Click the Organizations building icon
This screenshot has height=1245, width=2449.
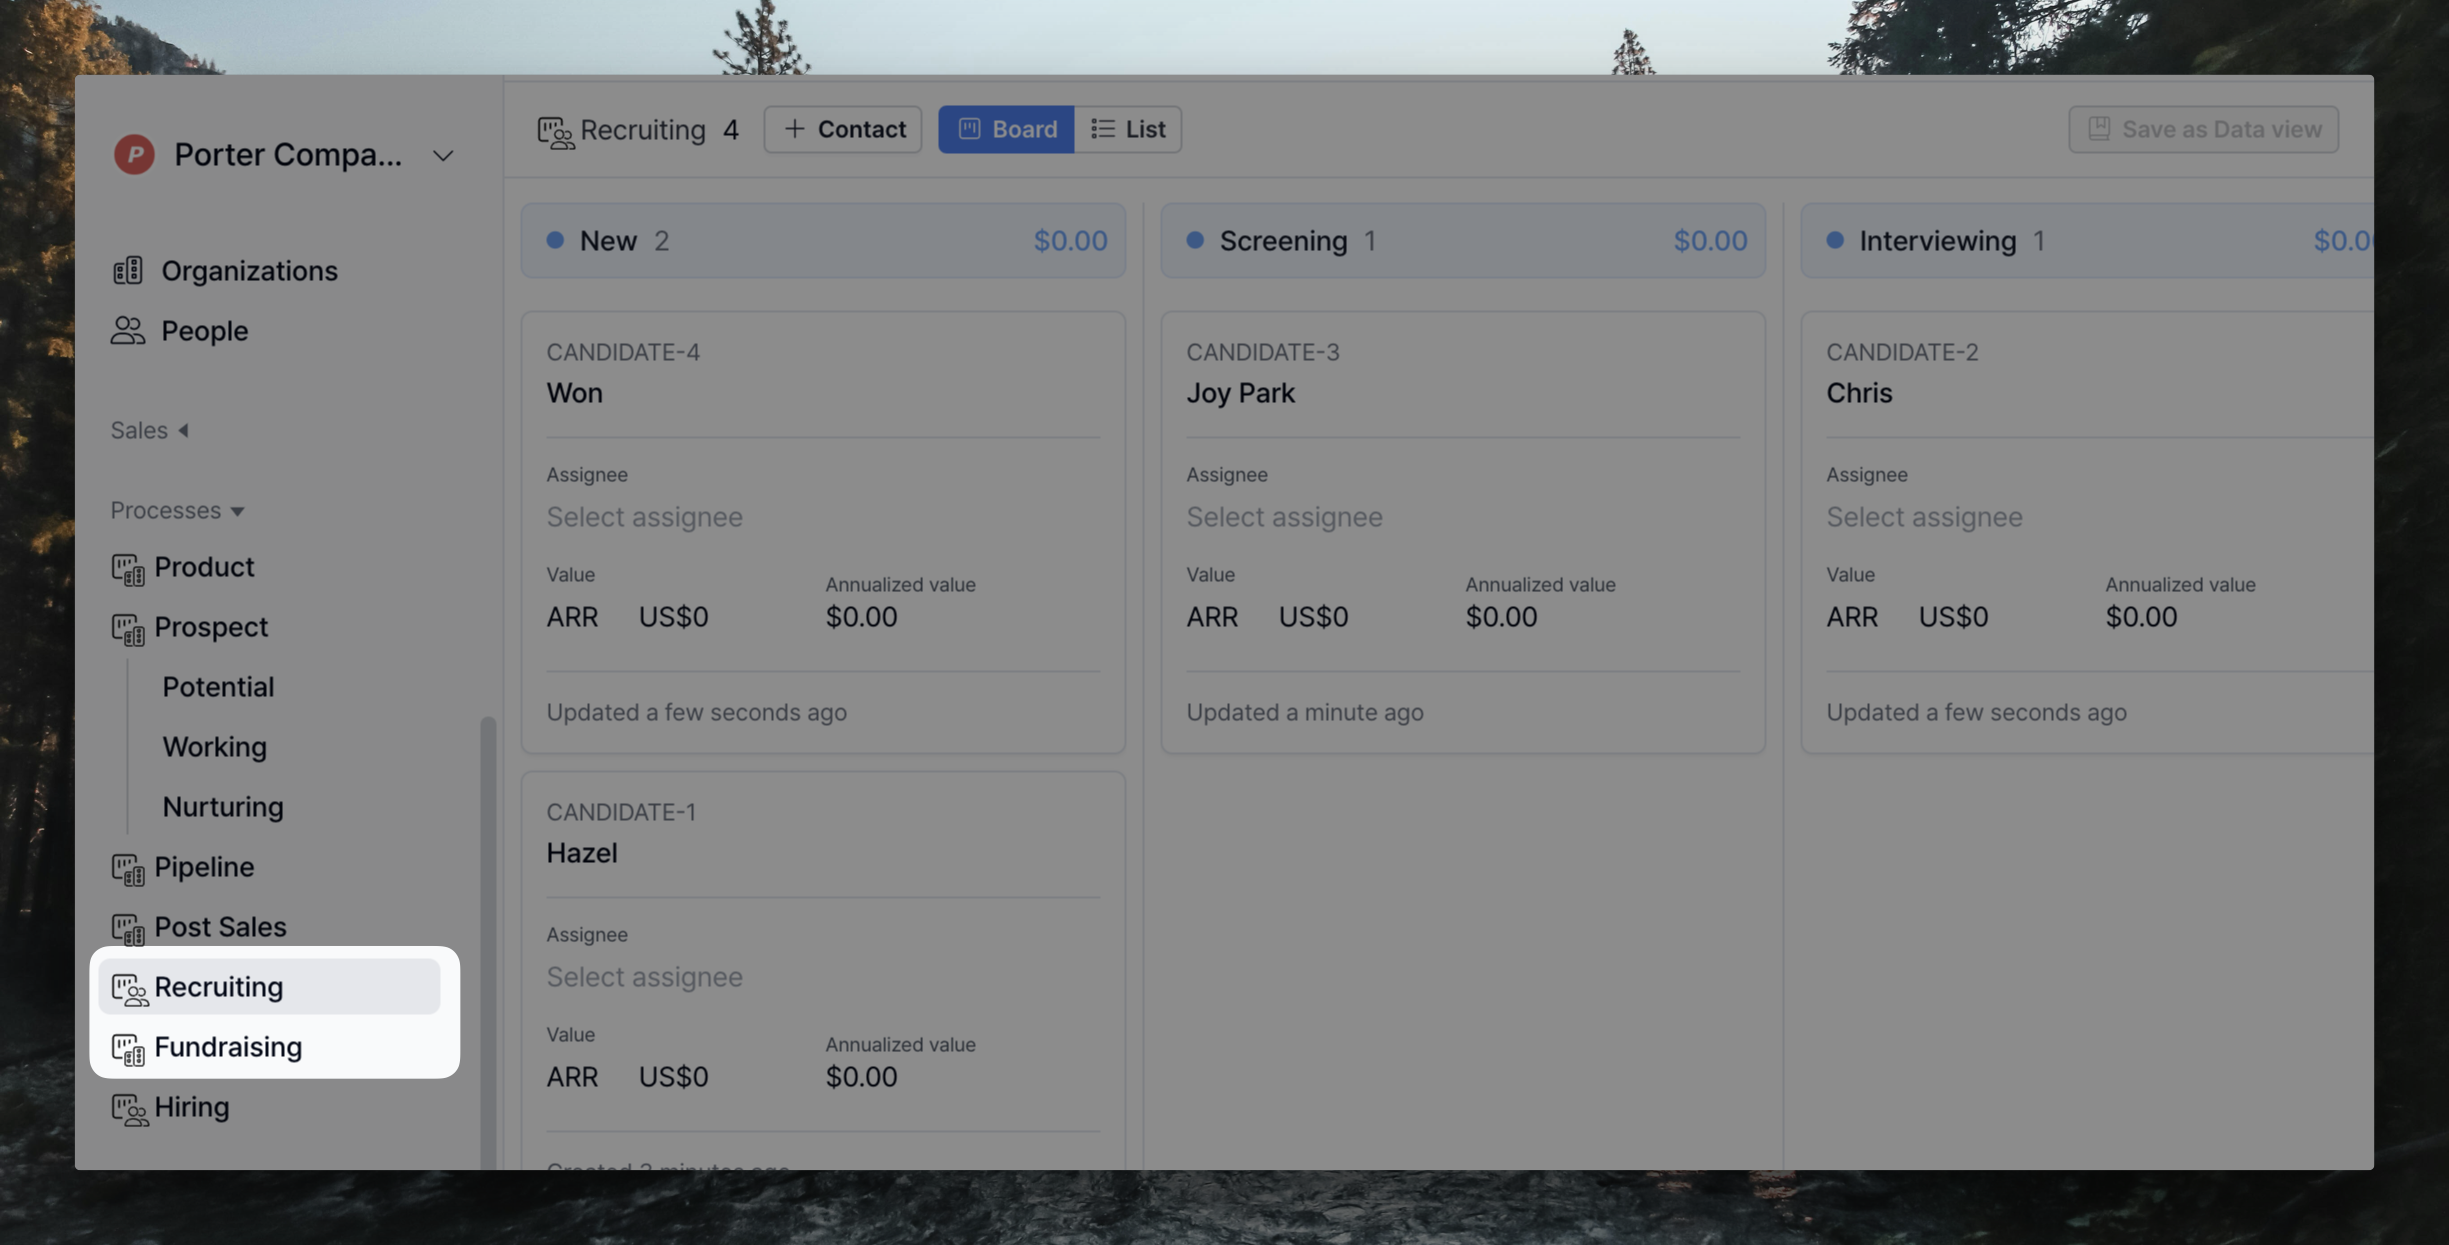(x=128, y=271)
